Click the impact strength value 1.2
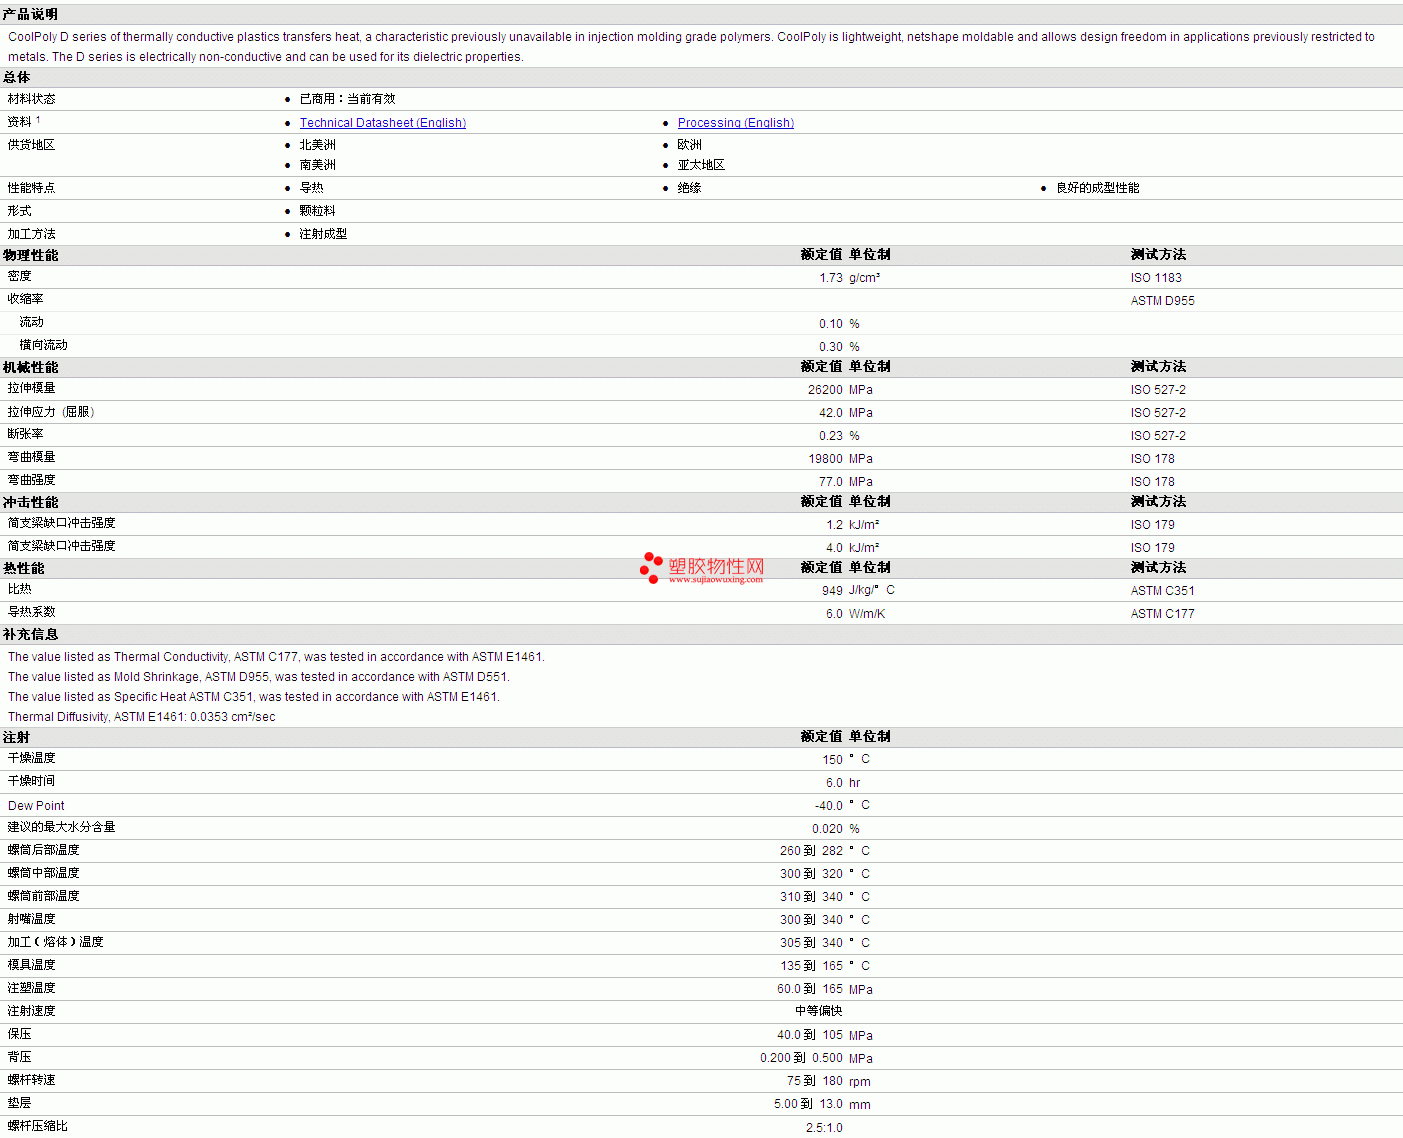The width and height of the screenshot is (1403, 1138). click(834, 525)
